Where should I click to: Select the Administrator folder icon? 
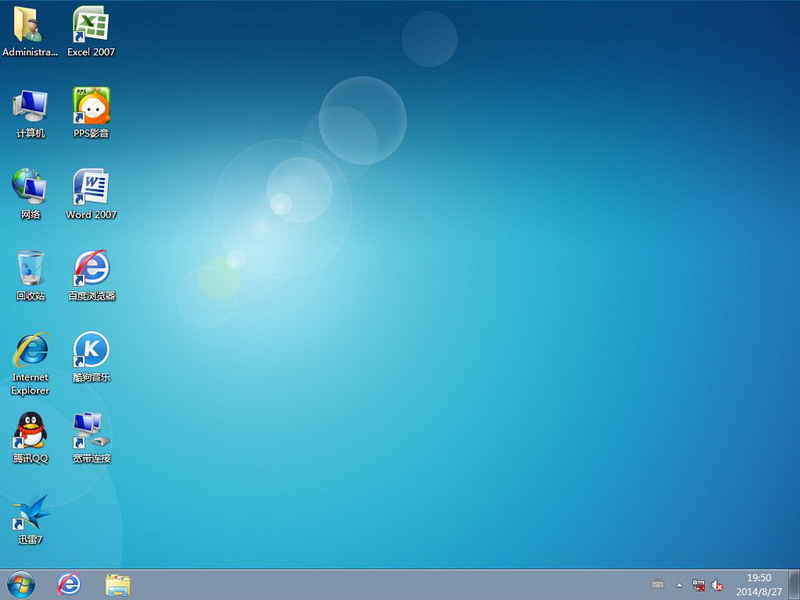[30, 31]
